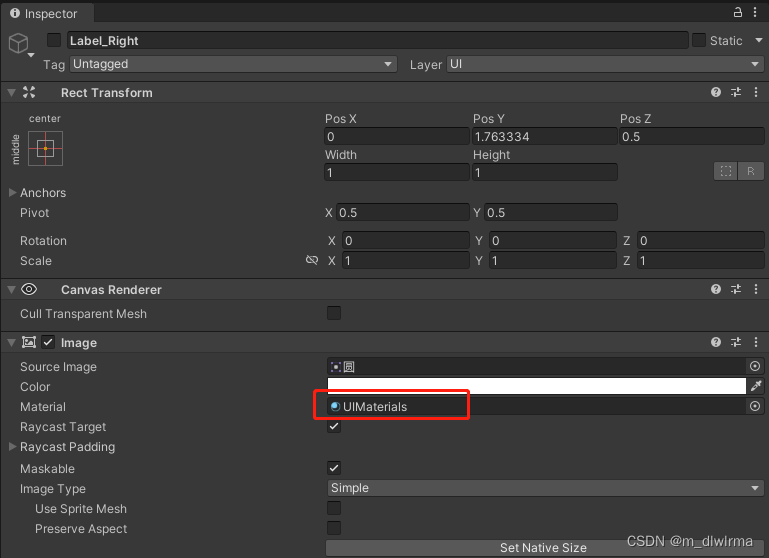Open Rect Transform component context menu
The height and width of the screenshot is (558, 769).
[x=756, y=92]
